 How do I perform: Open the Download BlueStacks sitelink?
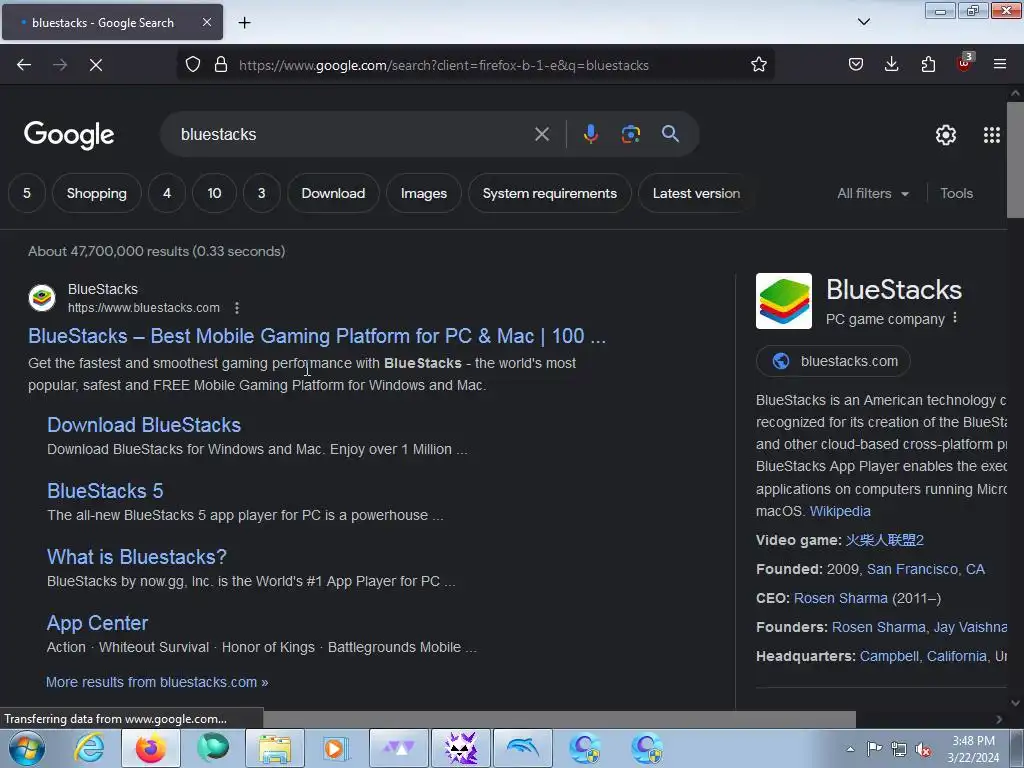(x=144, y=425)
